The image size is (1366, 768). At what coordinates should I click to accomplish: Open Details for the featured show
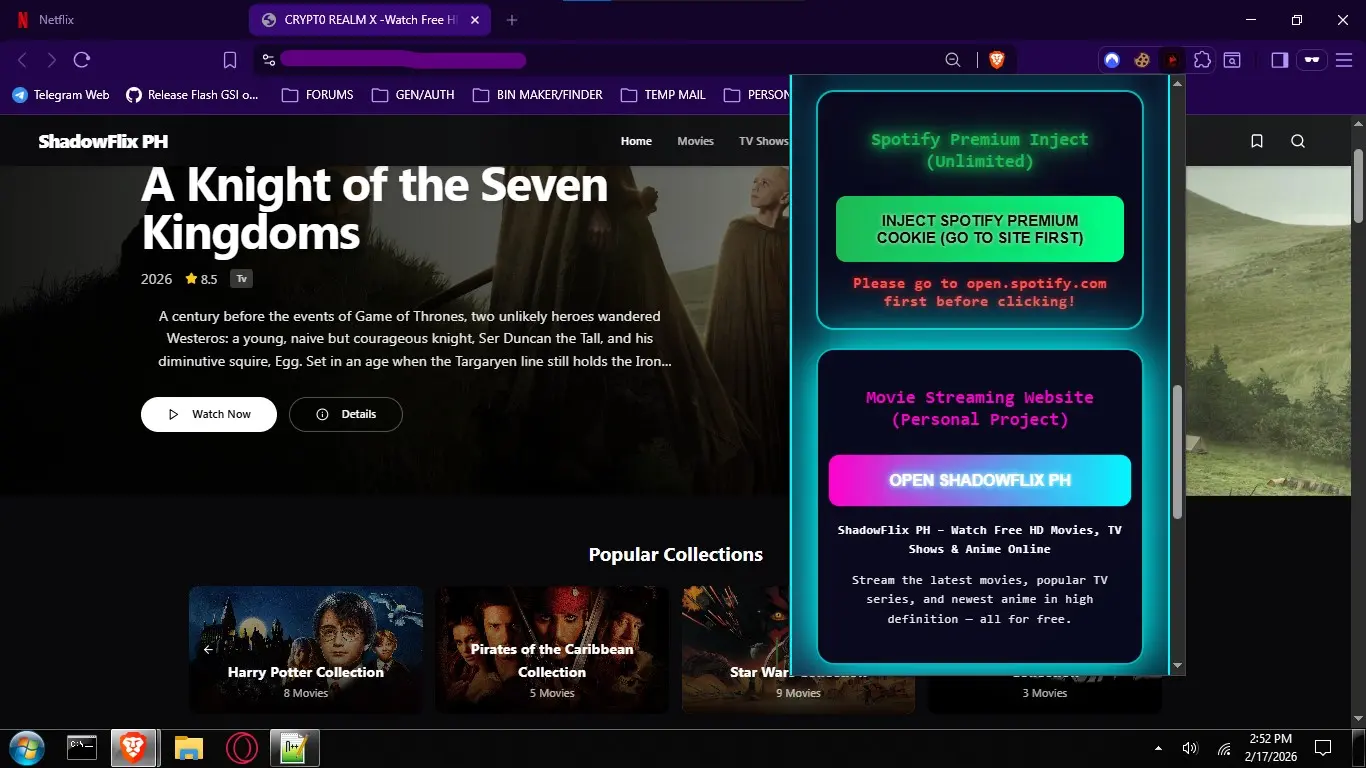[346, 414]
